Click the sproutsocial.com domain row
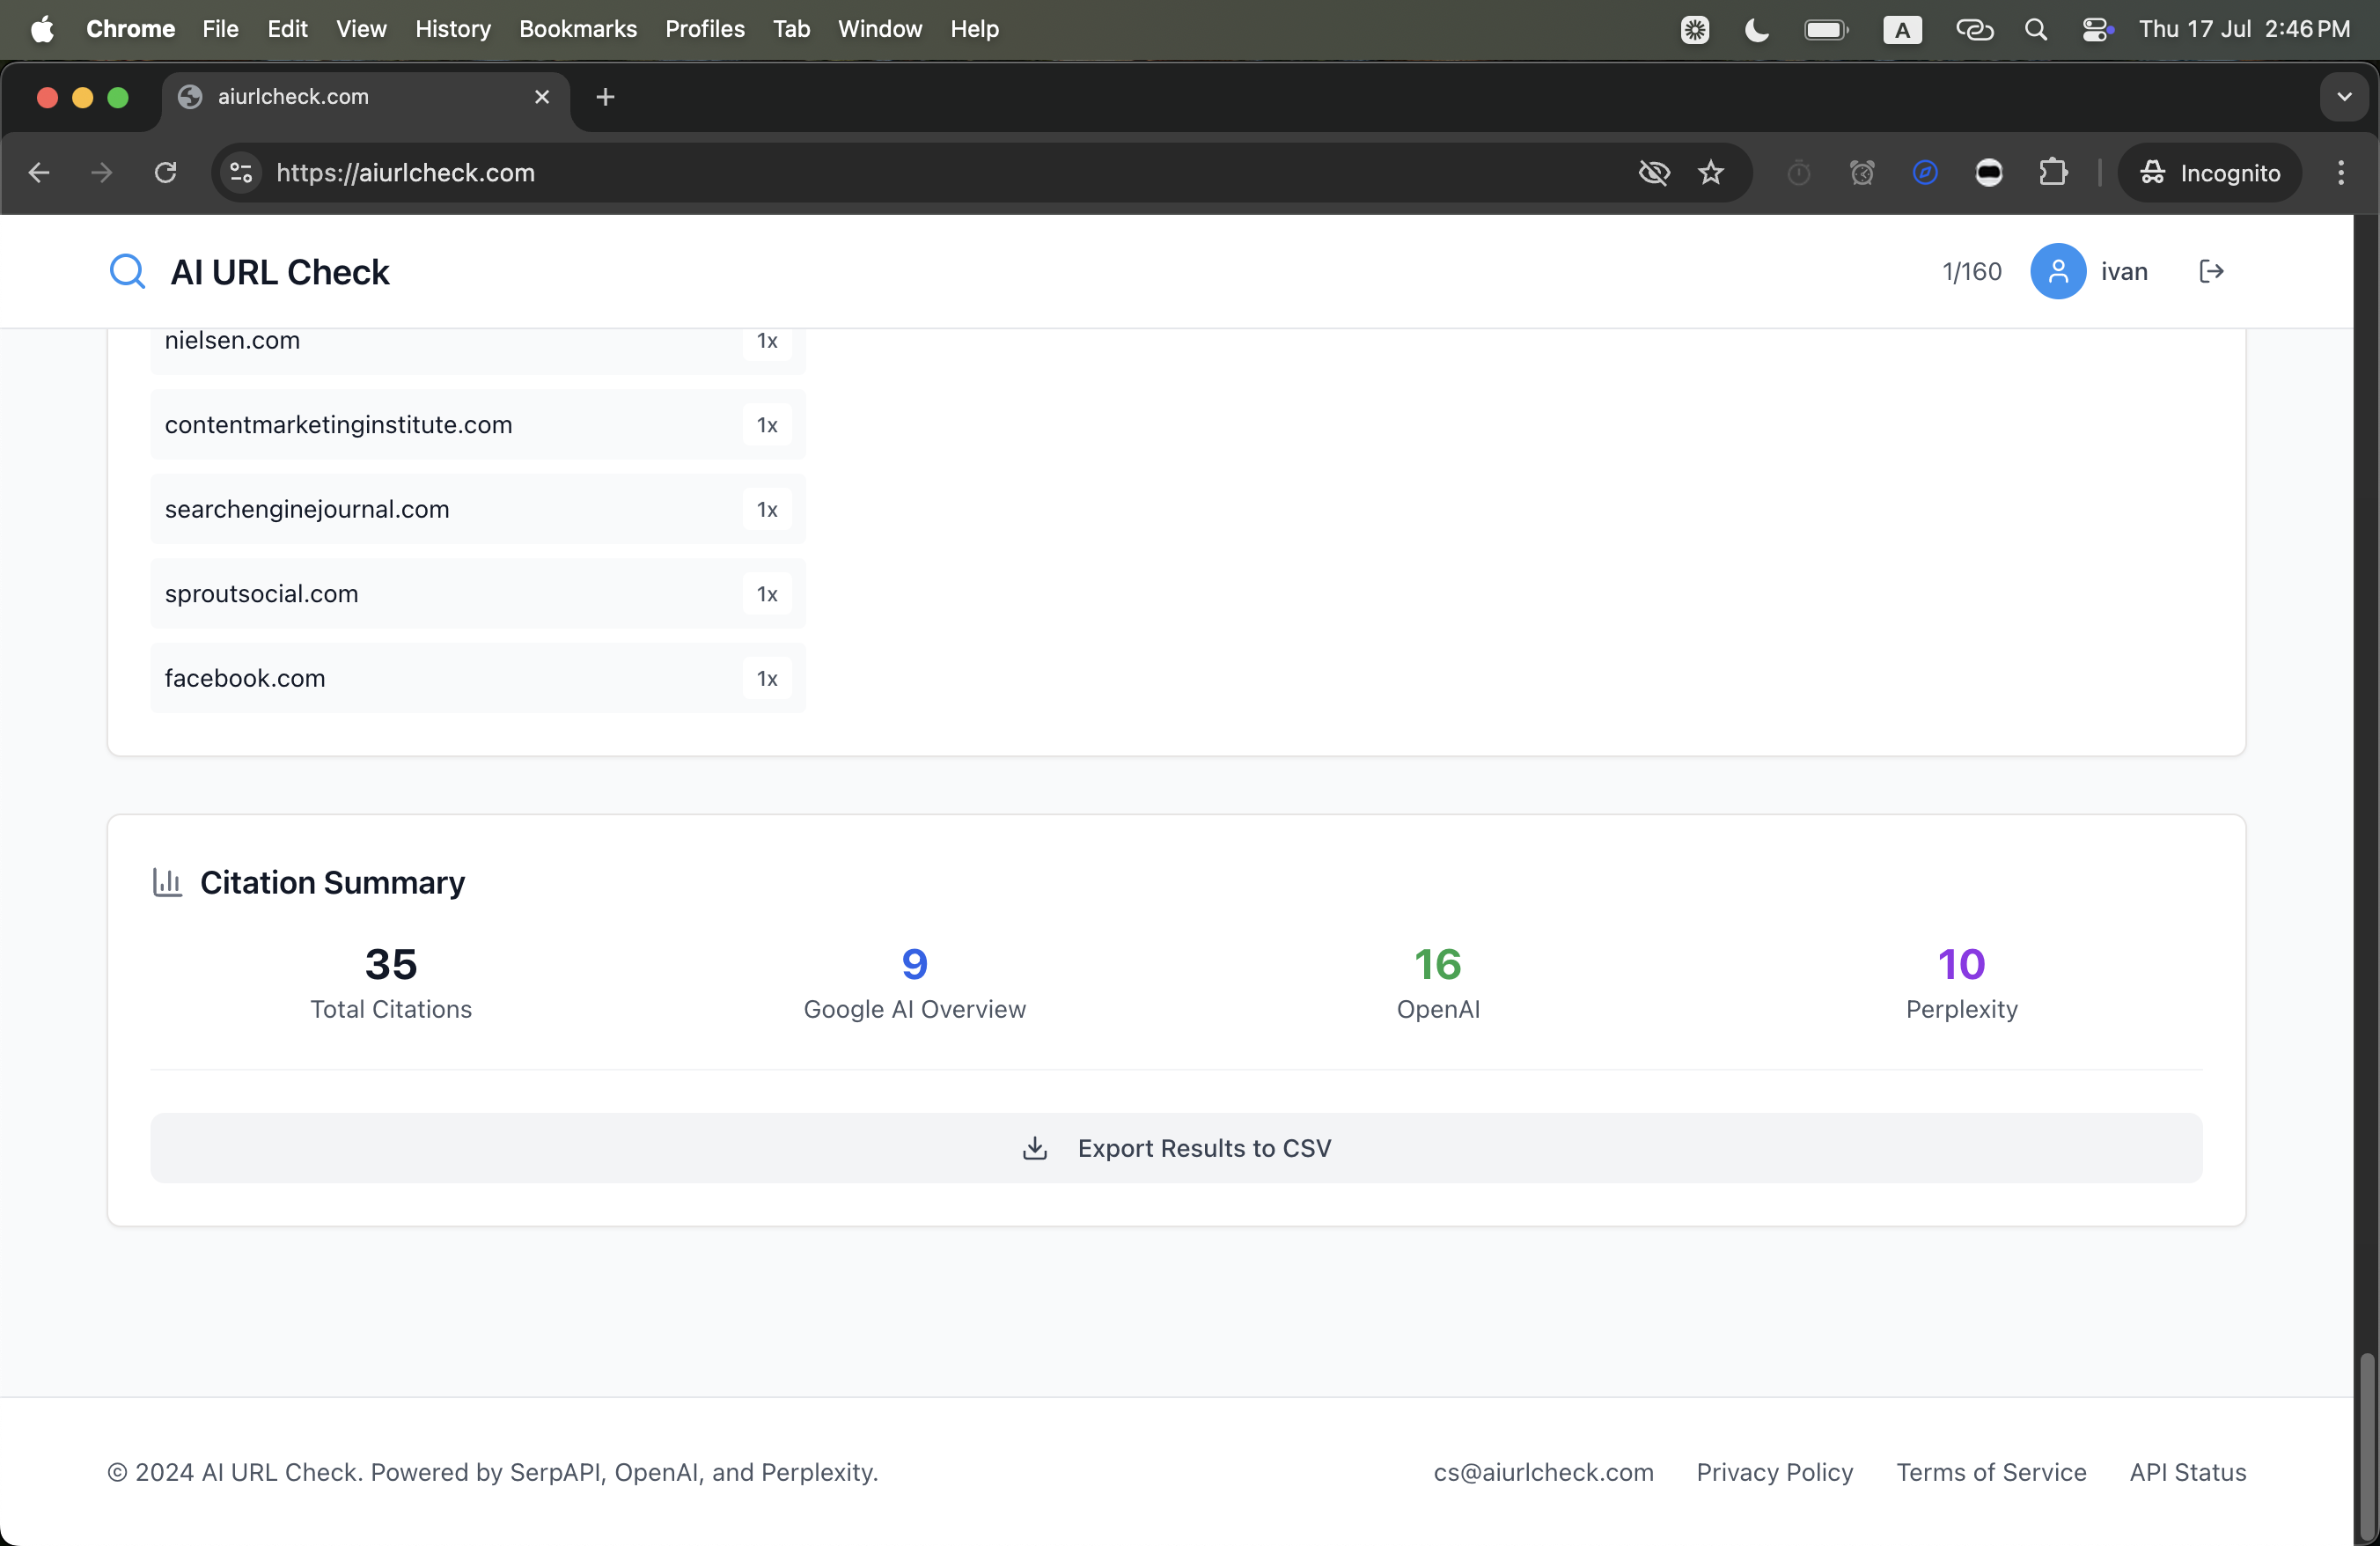 tap(478, 594)
